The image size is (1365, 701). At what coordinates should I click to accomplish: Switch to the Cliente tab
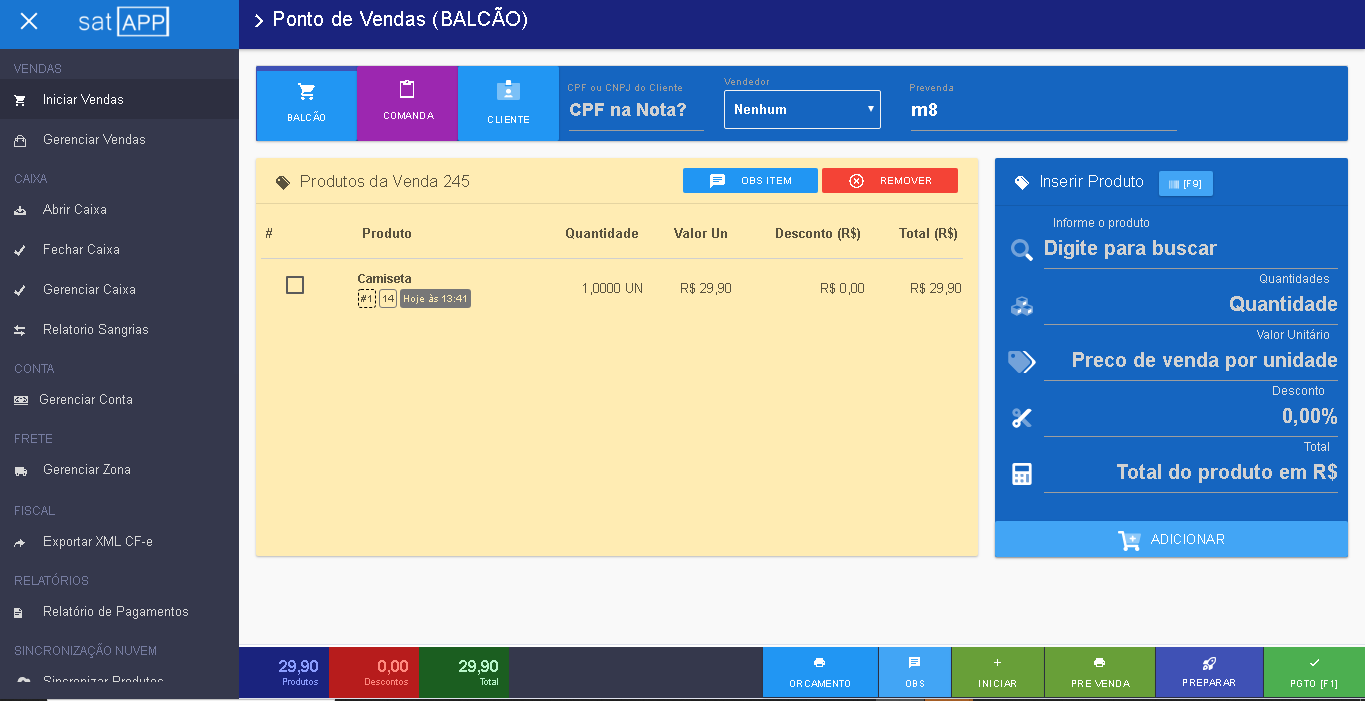coord(508,91)
